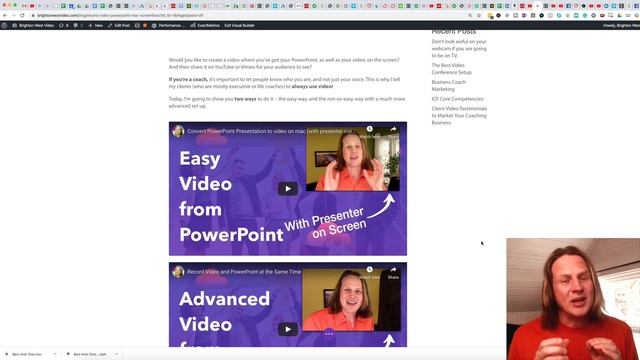This screenshot has width=640, height=360.
Task: Open 'Don't look awful on your webcam' post
Action: [x=459, y=49]
